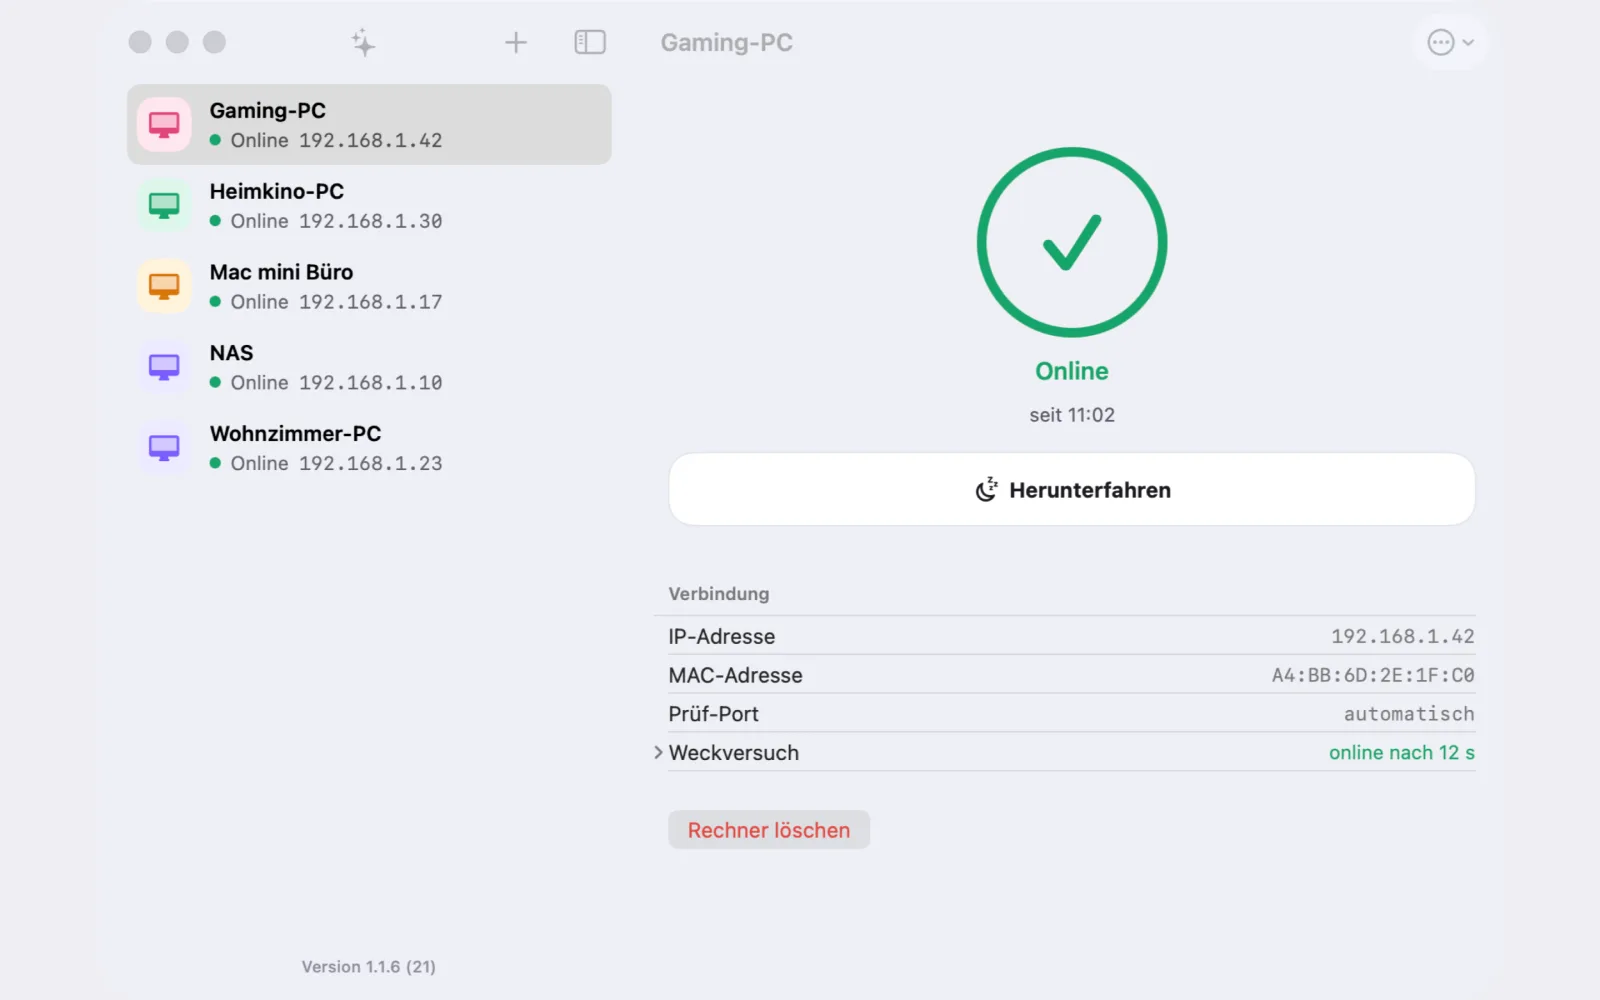Click the Version 1.1.6 (21) label
The height and width of the screenshot is (1000, 1600).
point(369,967)
